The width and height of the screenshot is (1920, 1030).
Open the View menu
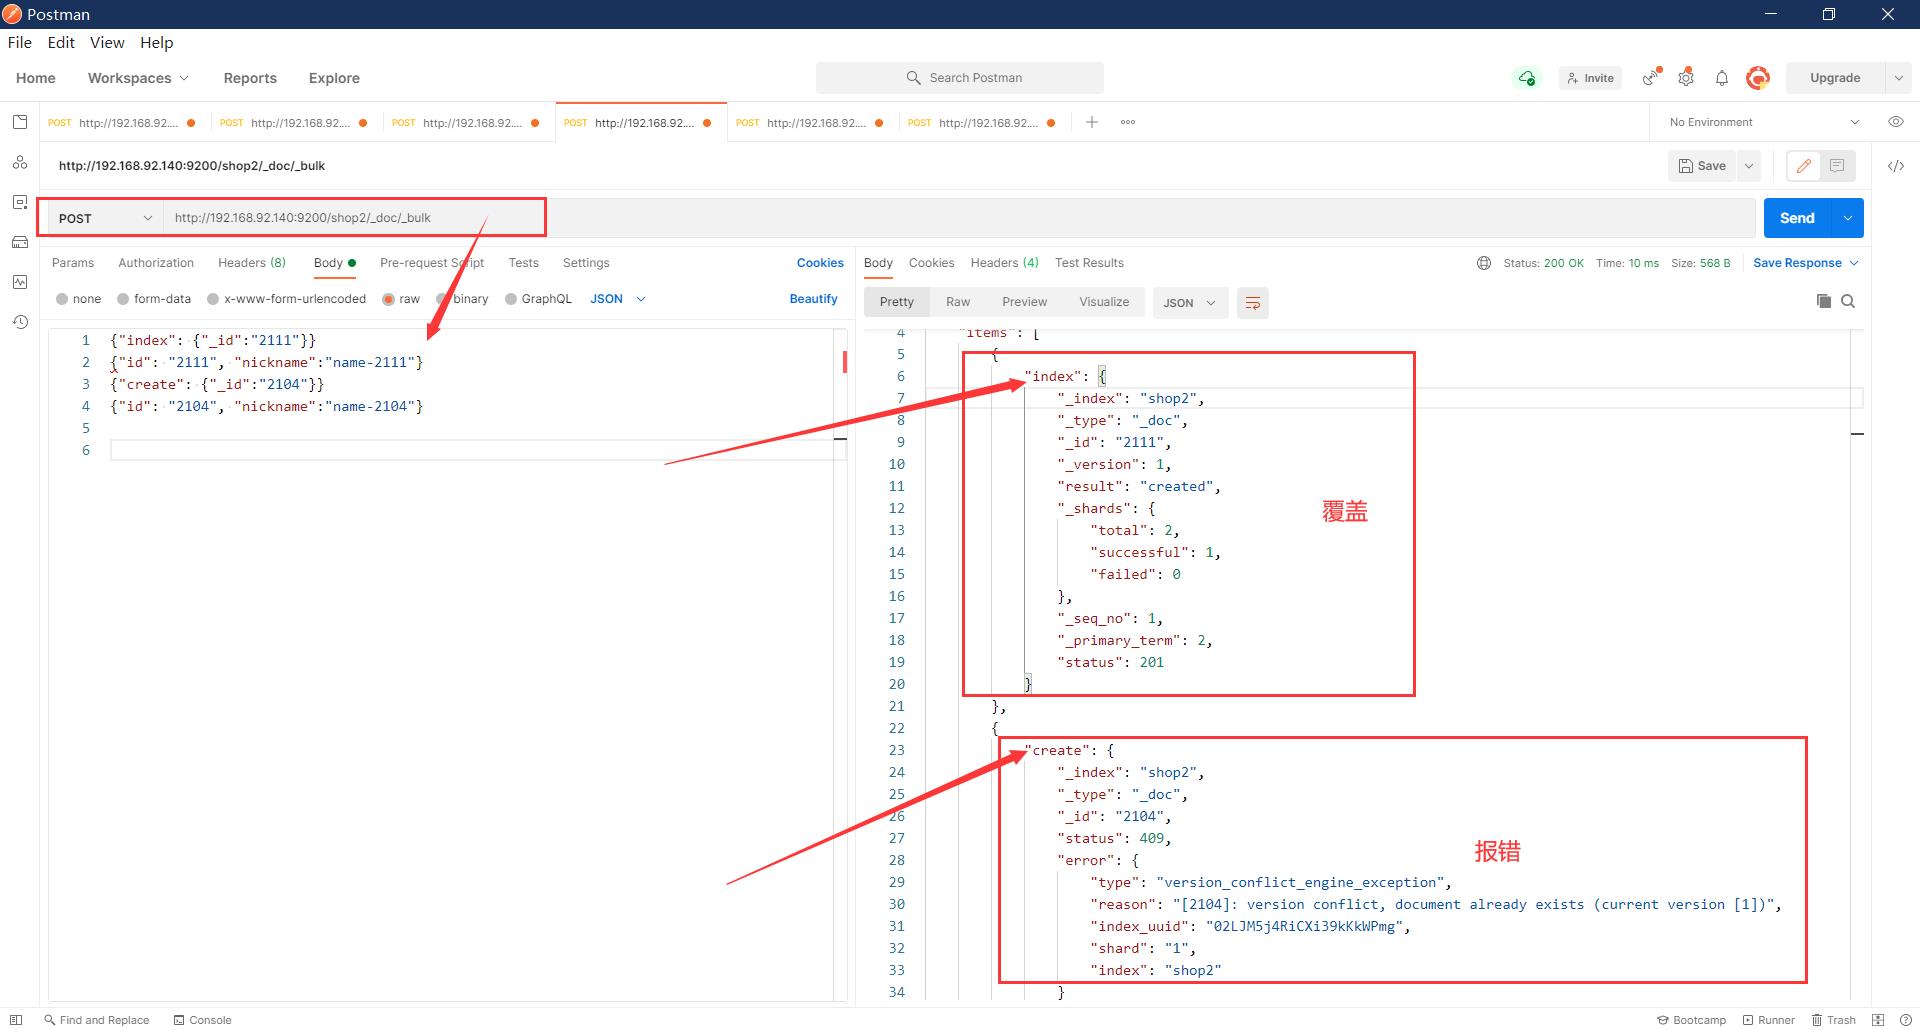click(107, 43)
